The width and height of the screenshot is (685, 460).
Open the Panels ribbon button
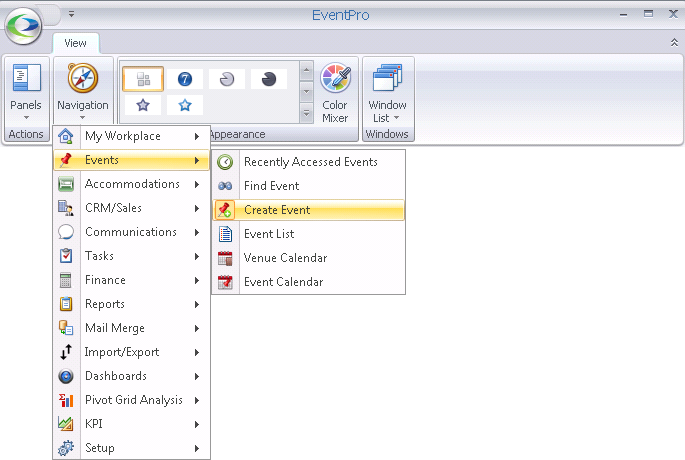tap(26, 93)
